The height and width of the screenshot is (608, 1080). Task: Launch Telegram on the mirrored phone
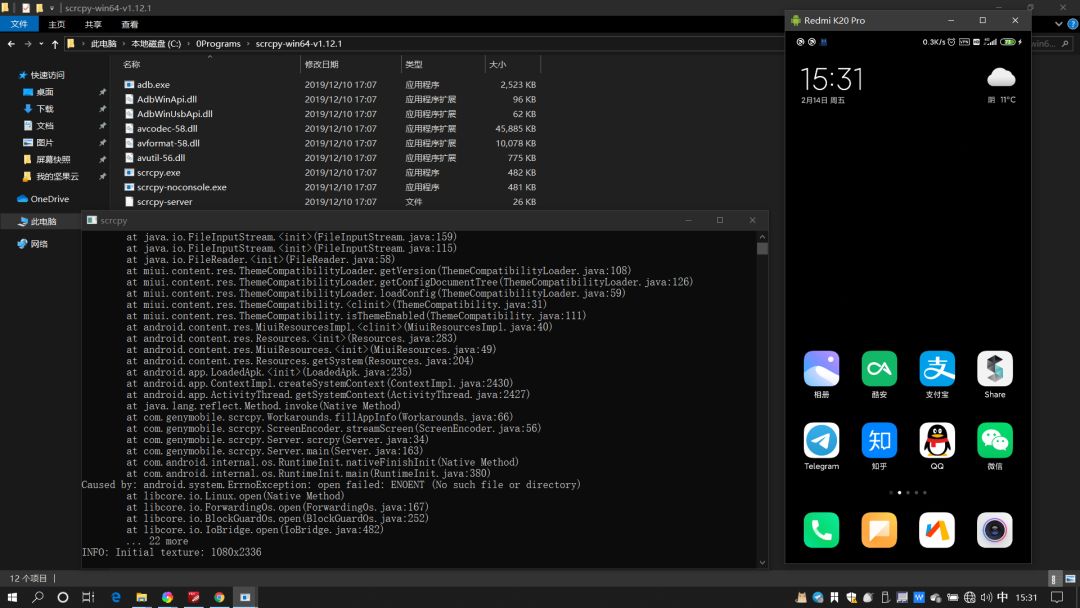821,440
